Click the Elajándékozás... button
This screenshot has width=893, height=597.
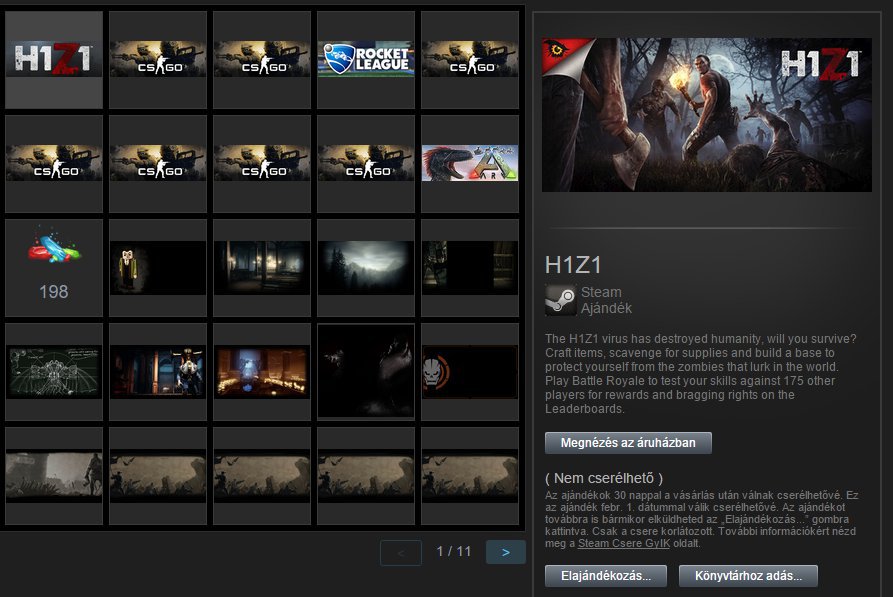tap(606, 576)
